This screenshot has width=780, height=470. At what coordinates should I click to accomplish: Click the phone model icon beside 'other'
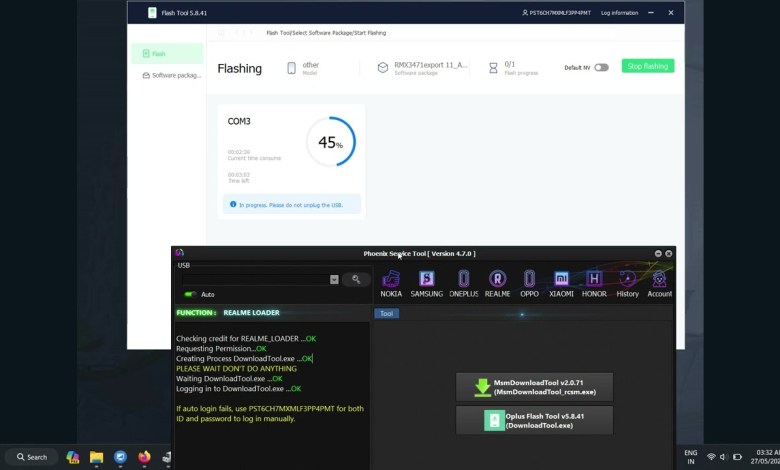[292, 68]
